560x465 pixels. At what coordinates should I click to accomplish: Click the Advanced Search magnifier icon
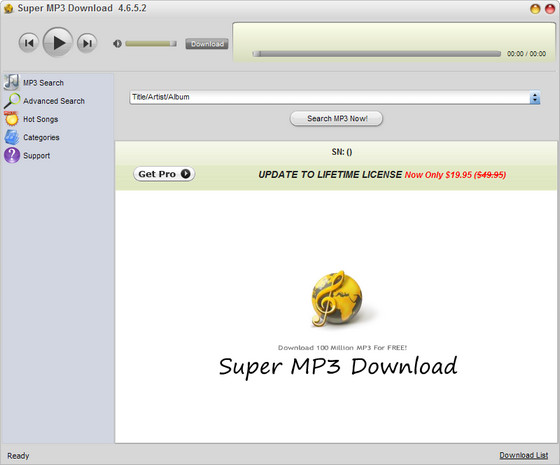(12, 101)
